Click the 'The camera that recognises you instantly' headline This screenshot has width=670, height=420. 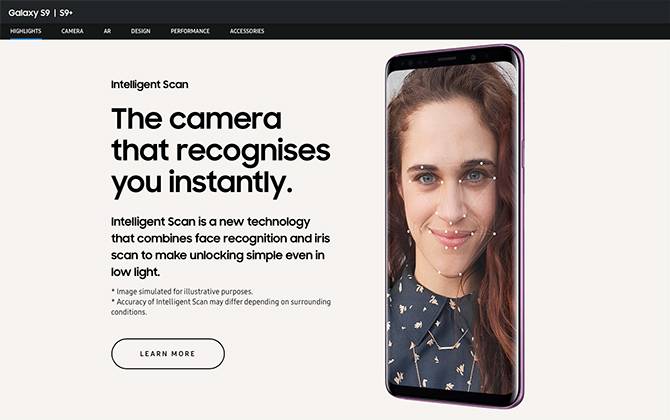(220, 152)
